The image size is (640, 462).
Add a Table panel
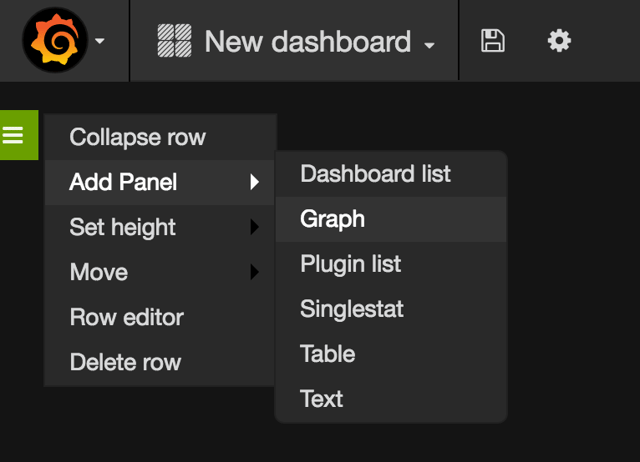pyautogui.click(x=391, y=354)
